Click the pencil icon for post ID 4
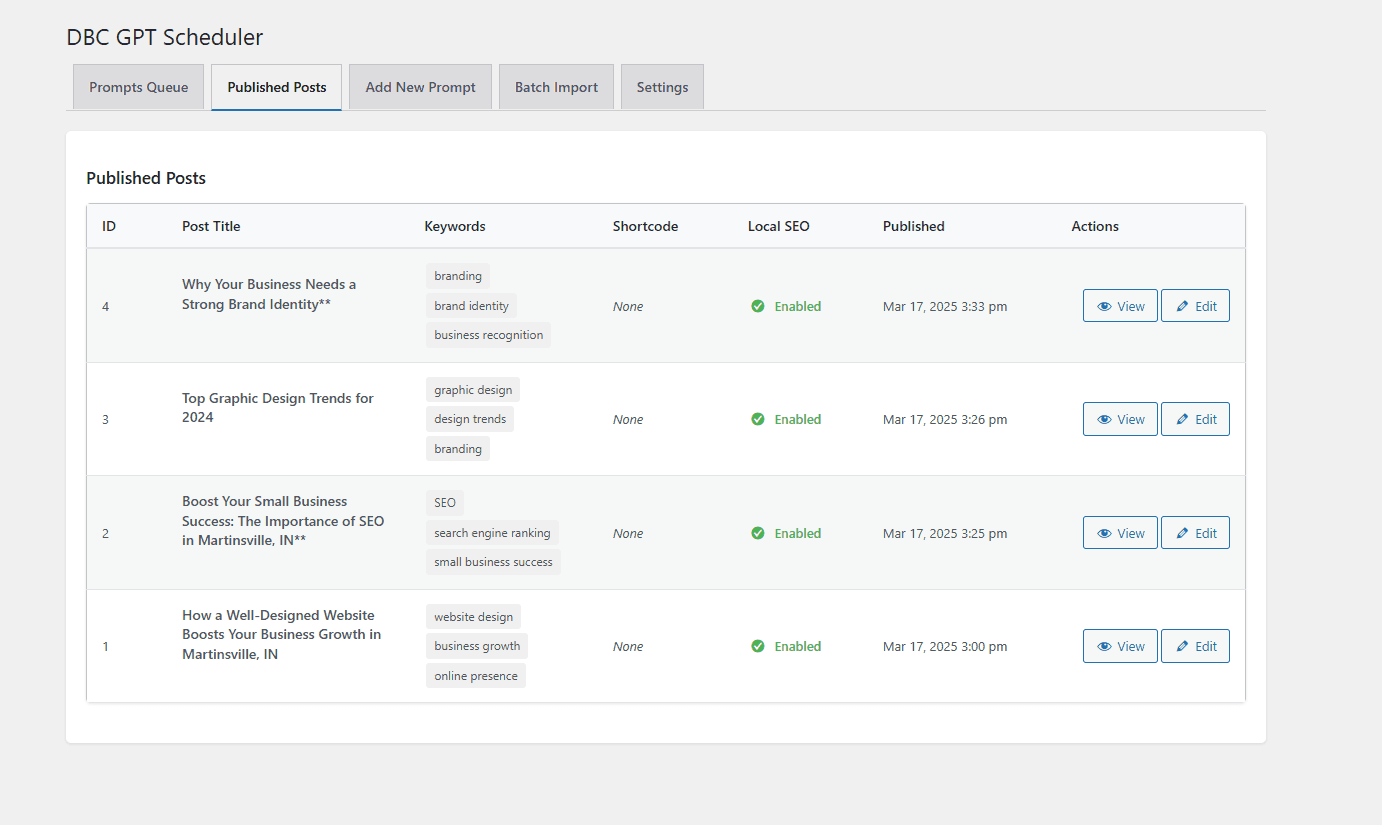 pyautogui.click(x=1182, y=306)
